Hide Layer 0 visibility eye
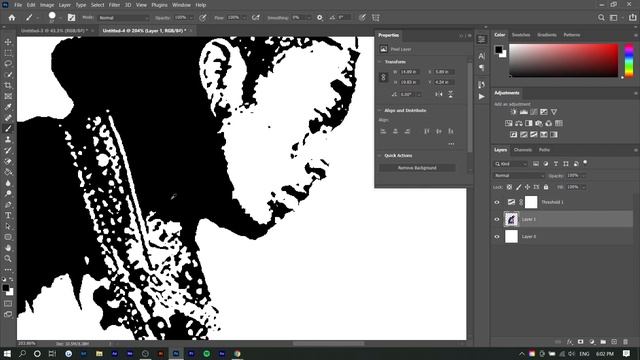640x360 pixels. tap(497, 236)
